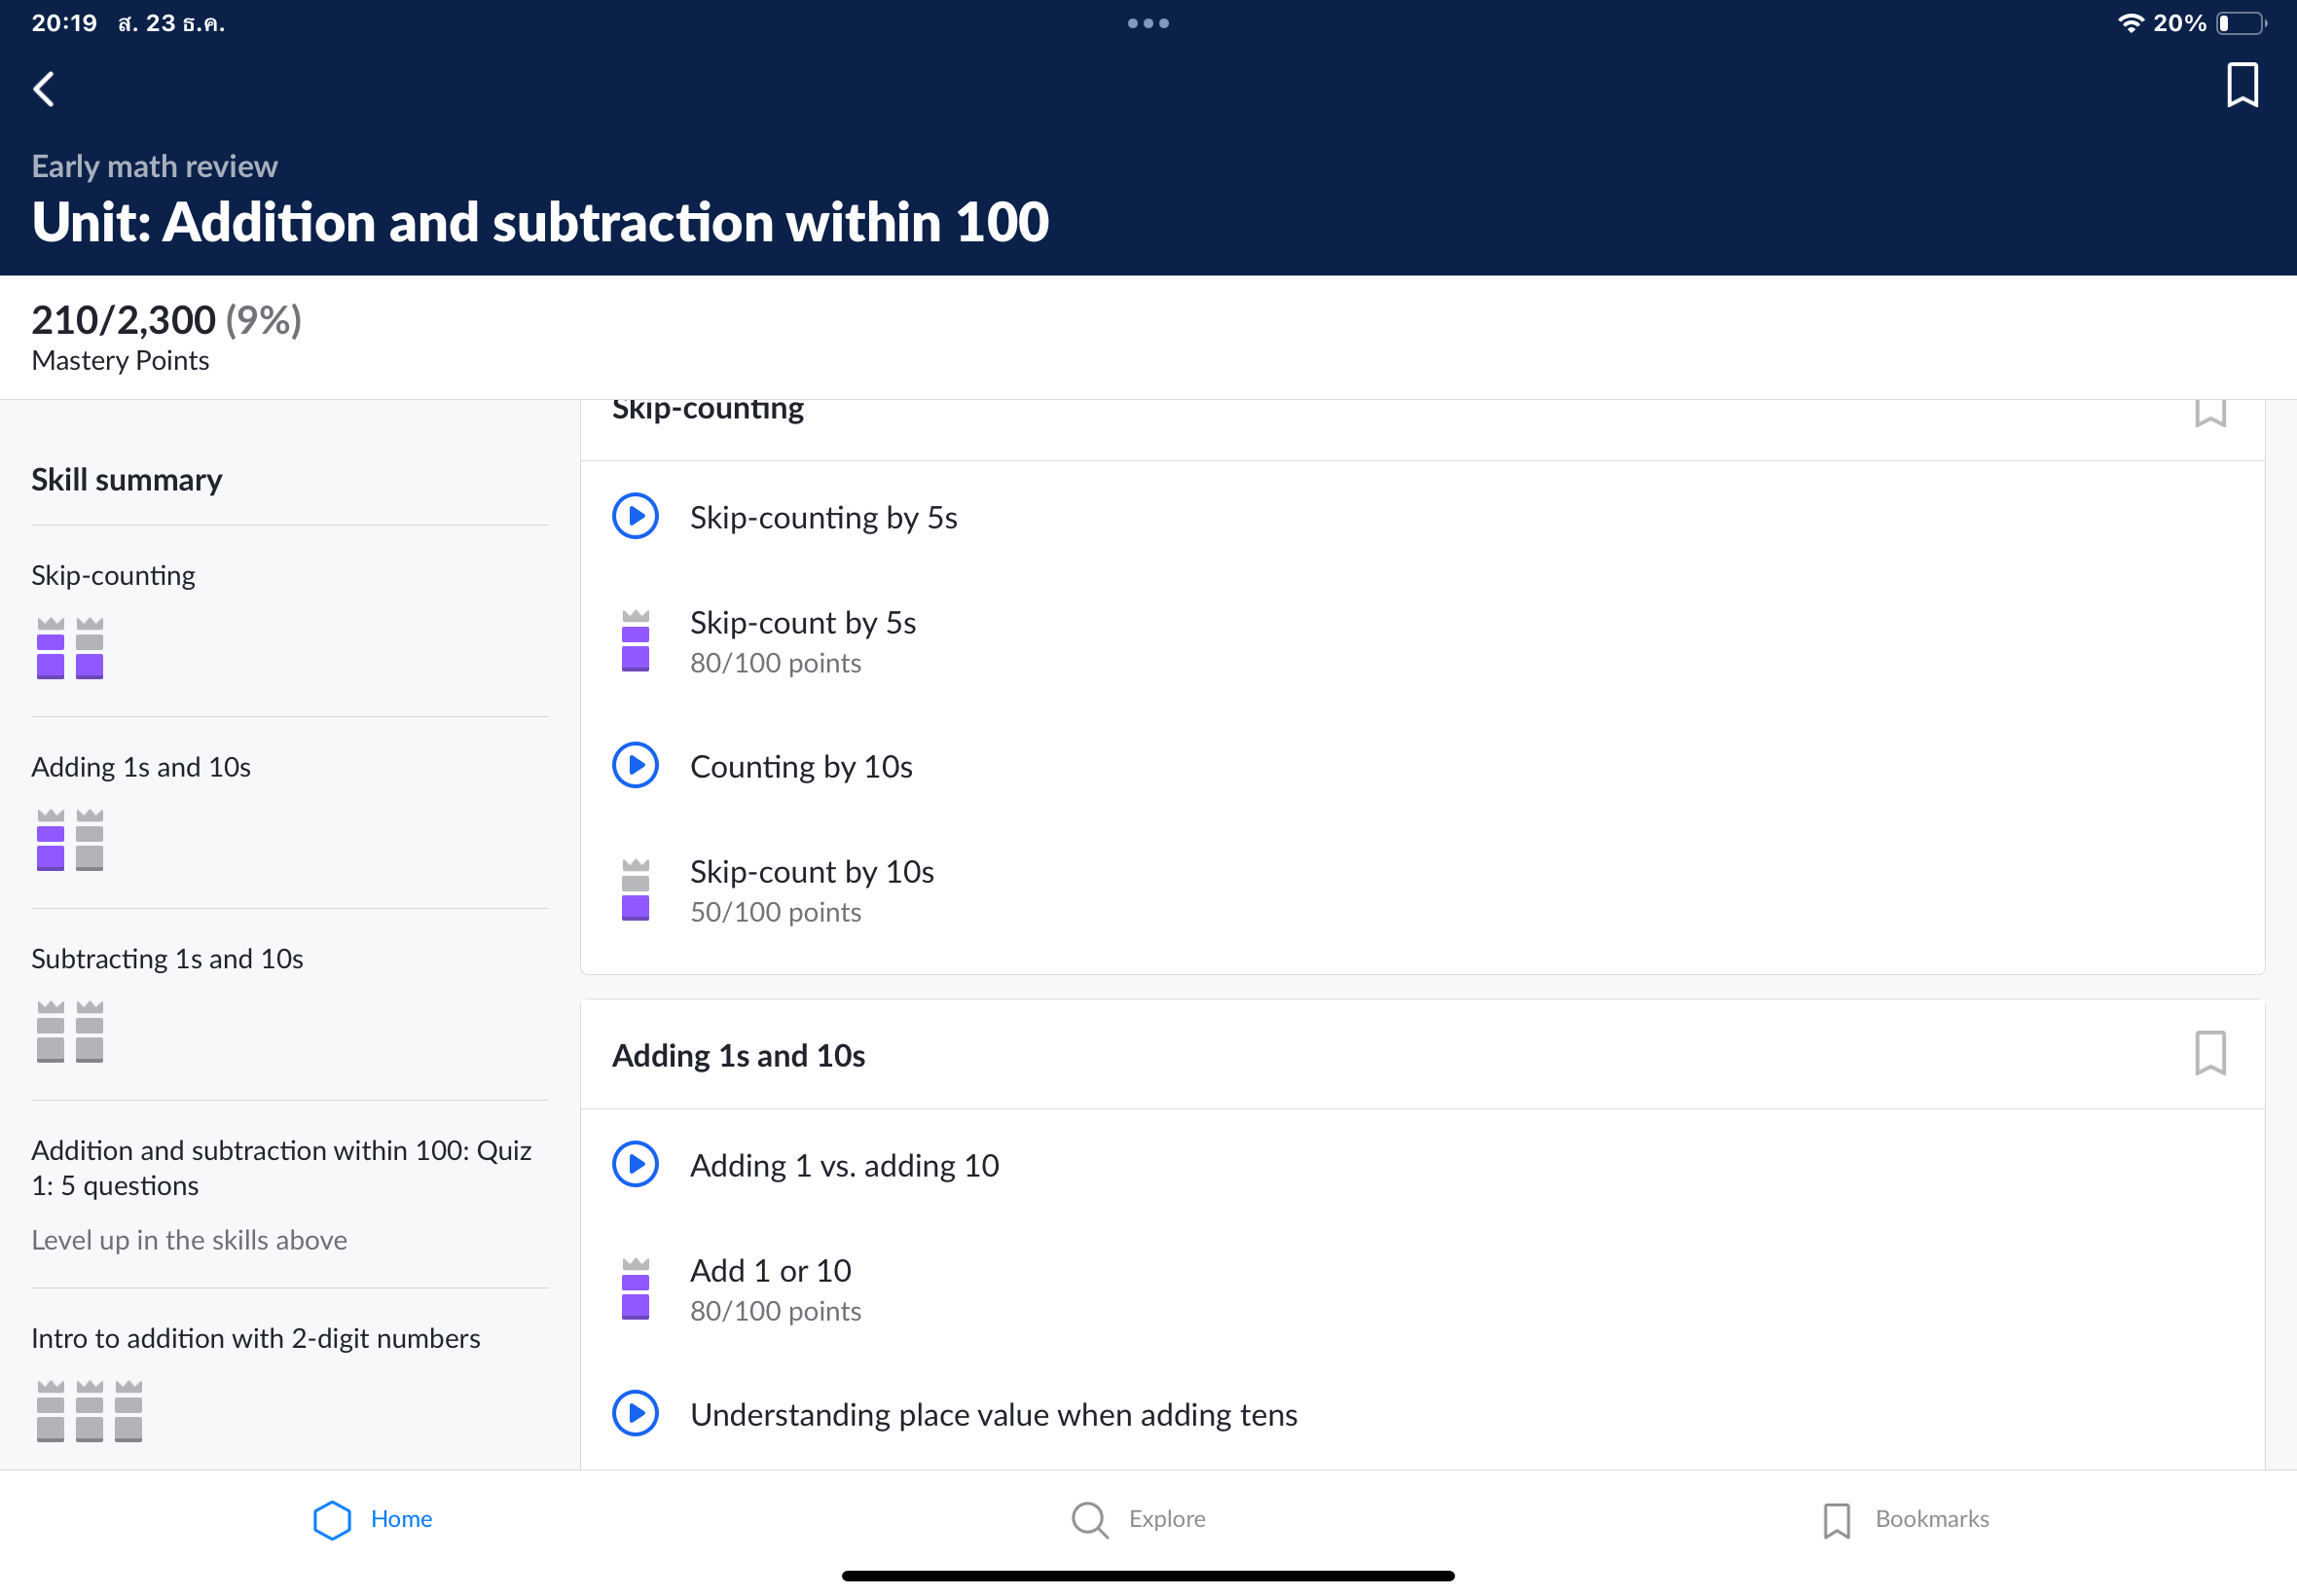Toggle bookmark for Adding 1s and 10s lesson
Viewport: 2297px width, 1596px height.
pos(2209,1054)
